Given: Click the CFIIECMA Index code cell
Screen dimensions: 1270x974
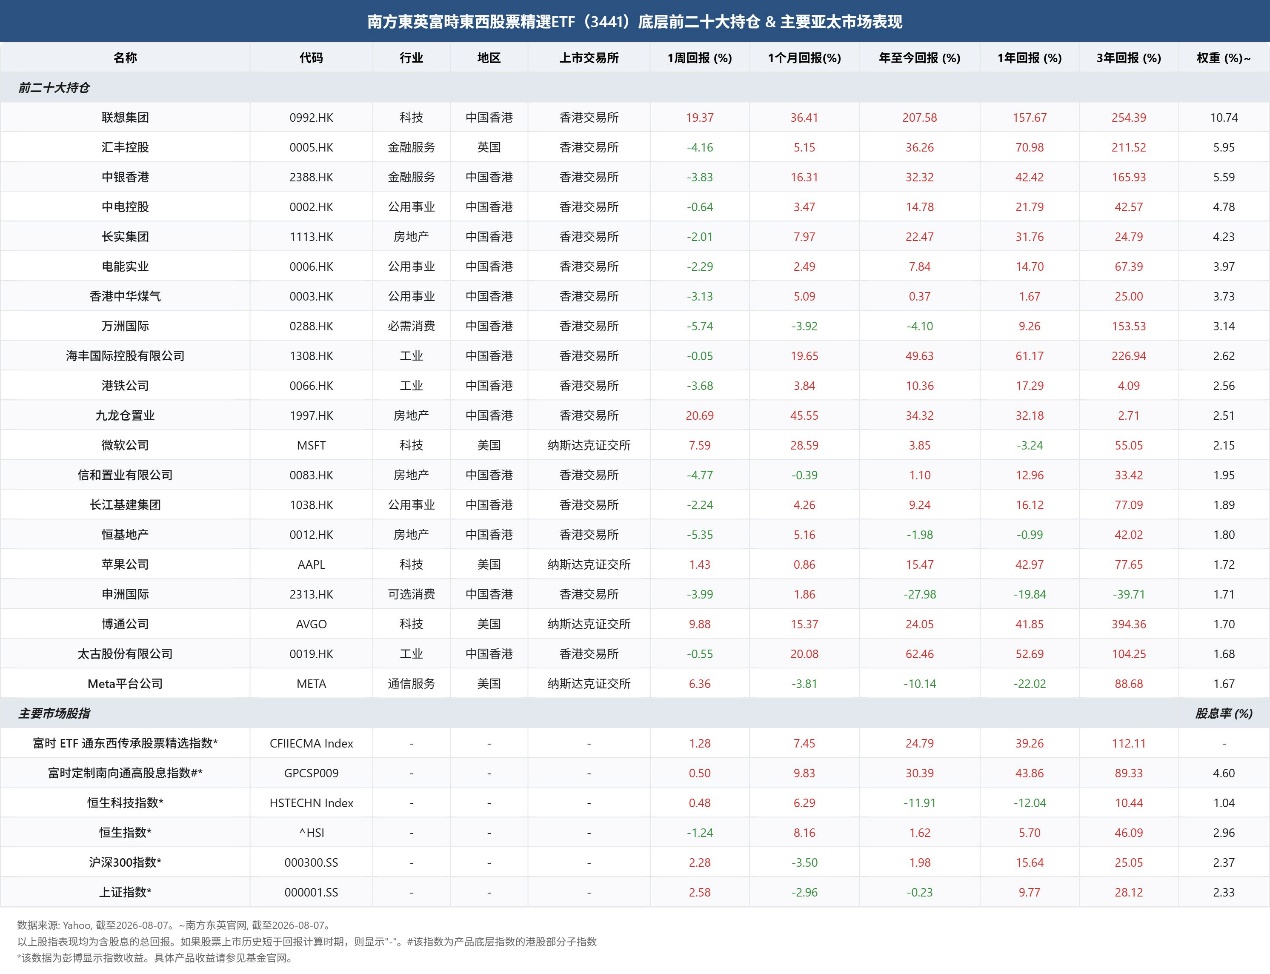Looking at the screenshot, I should coord(311,744).
